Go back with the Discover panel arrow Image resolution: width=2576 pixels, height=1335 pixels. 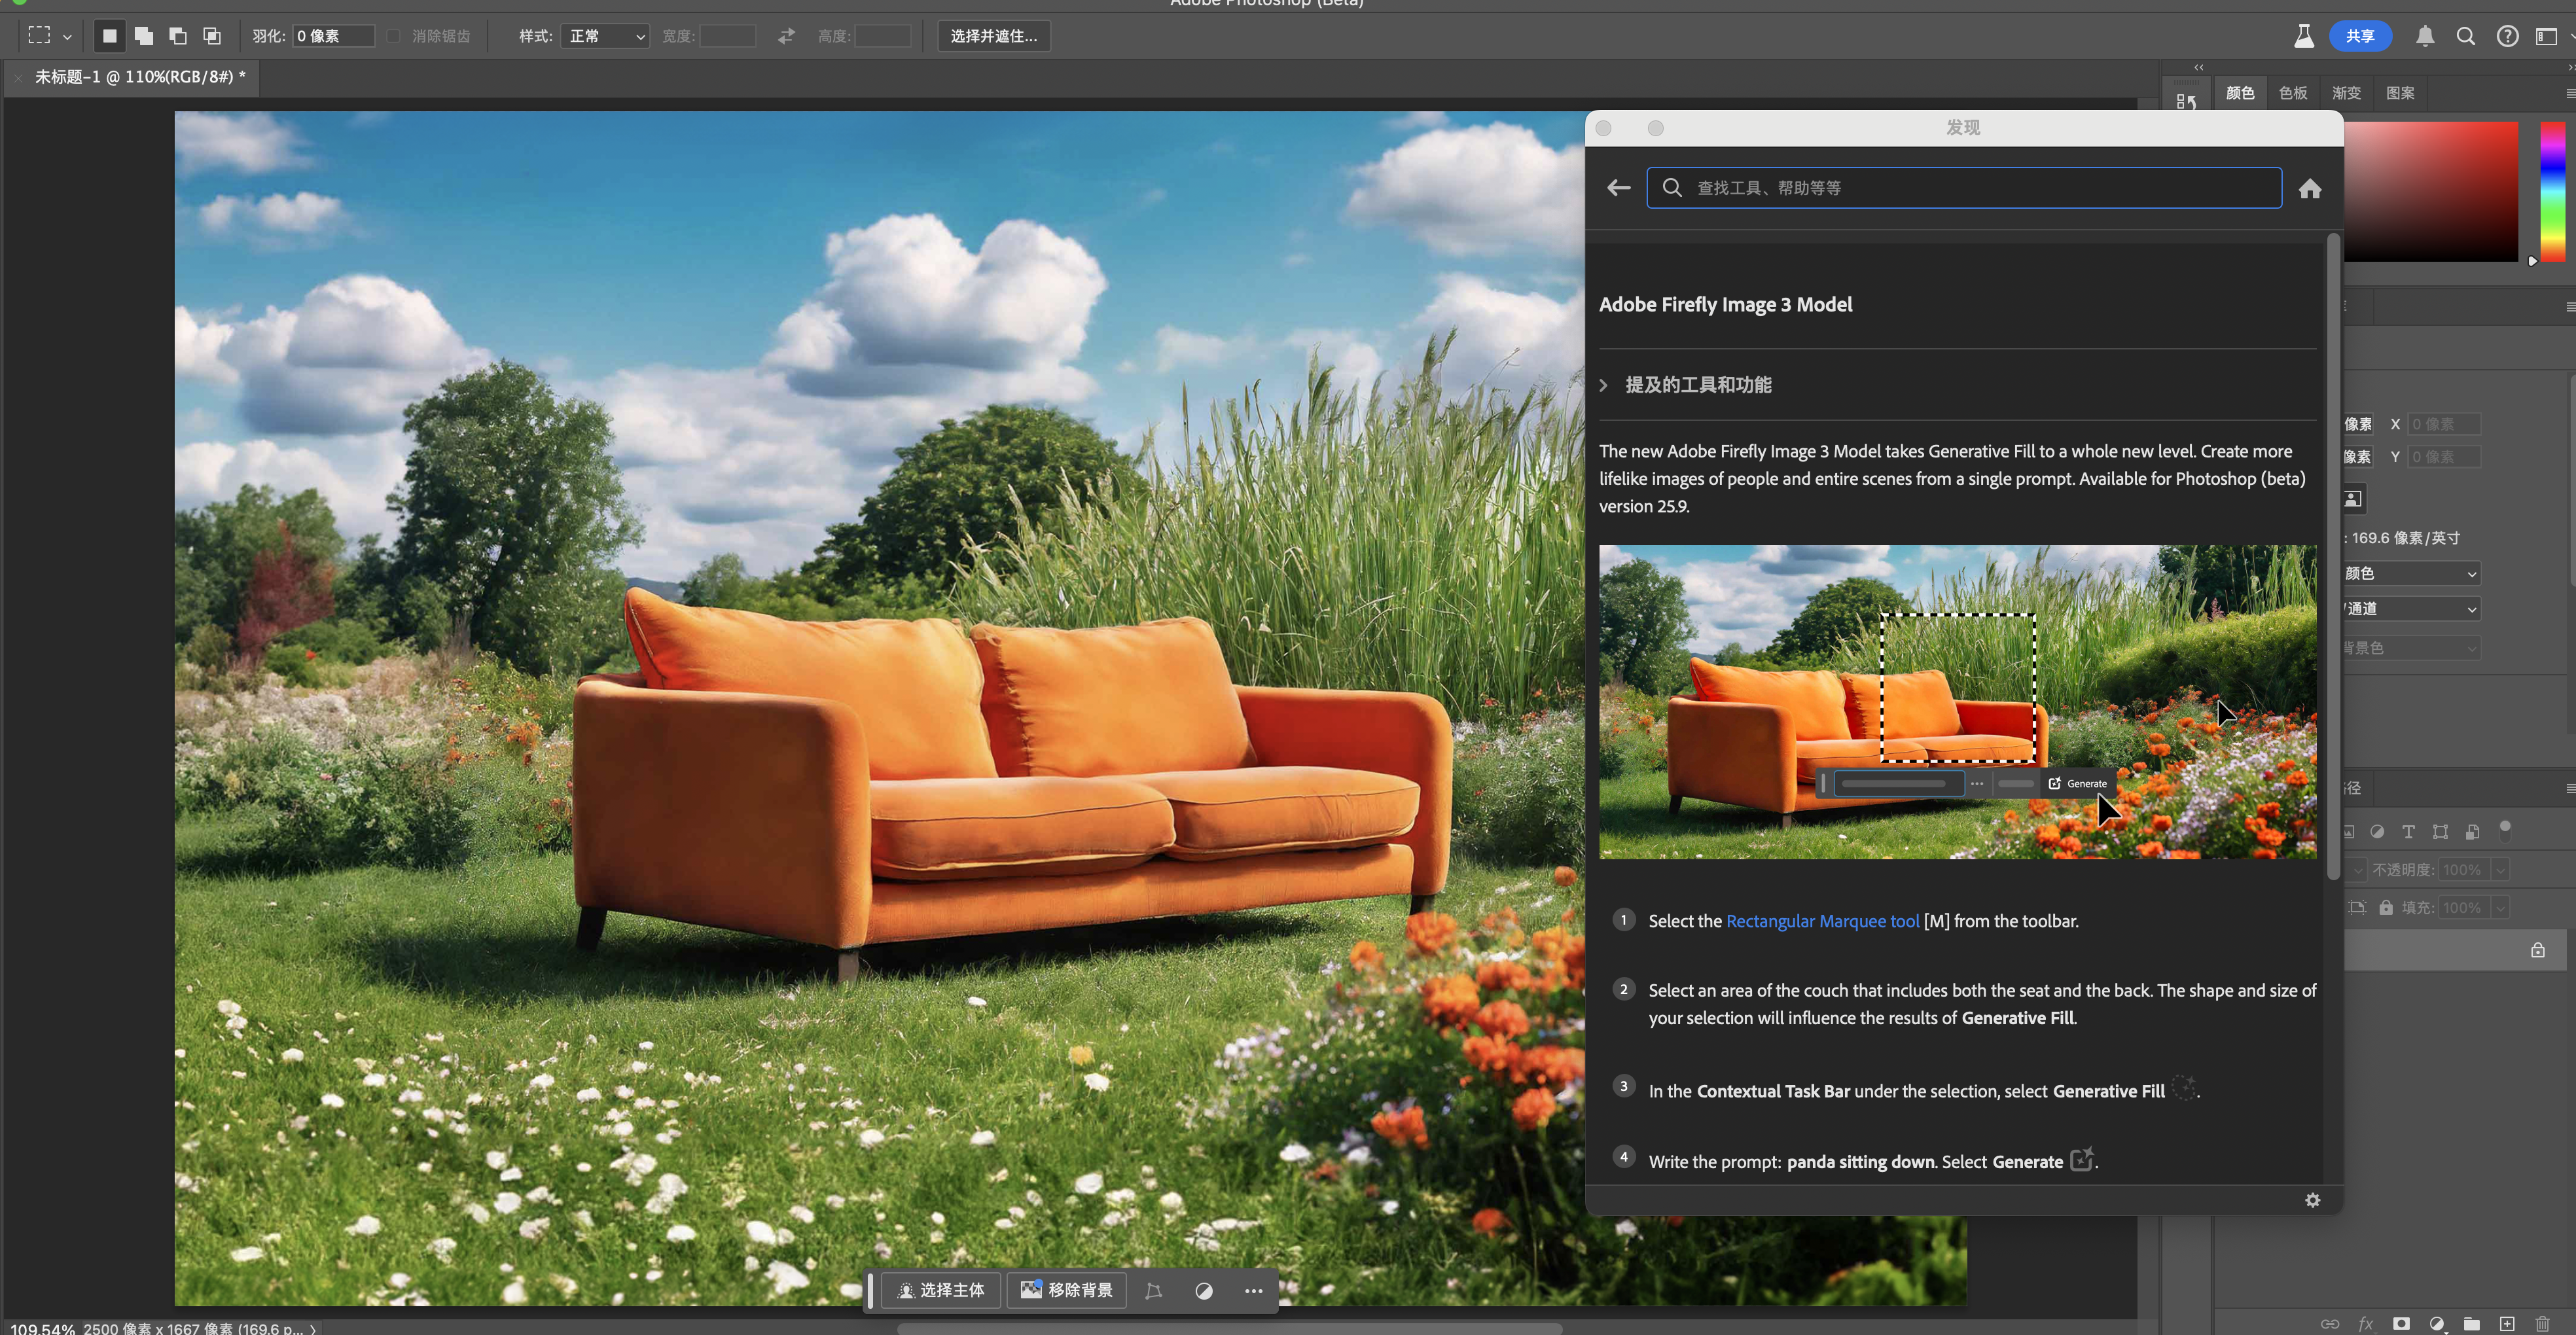1618,188
